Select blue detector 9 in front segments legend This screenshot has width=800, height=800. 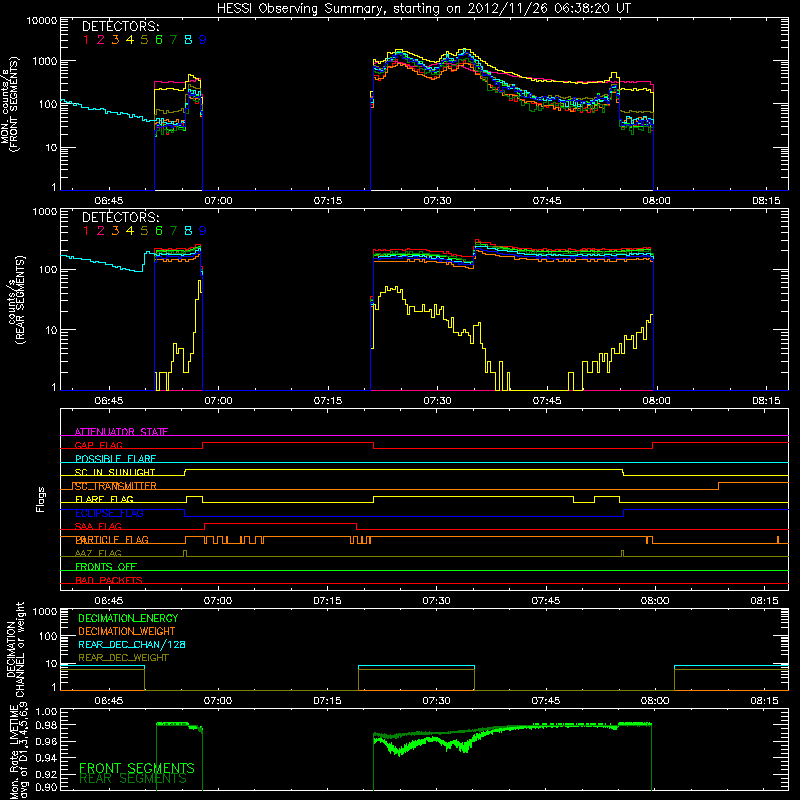coord(203,40)
